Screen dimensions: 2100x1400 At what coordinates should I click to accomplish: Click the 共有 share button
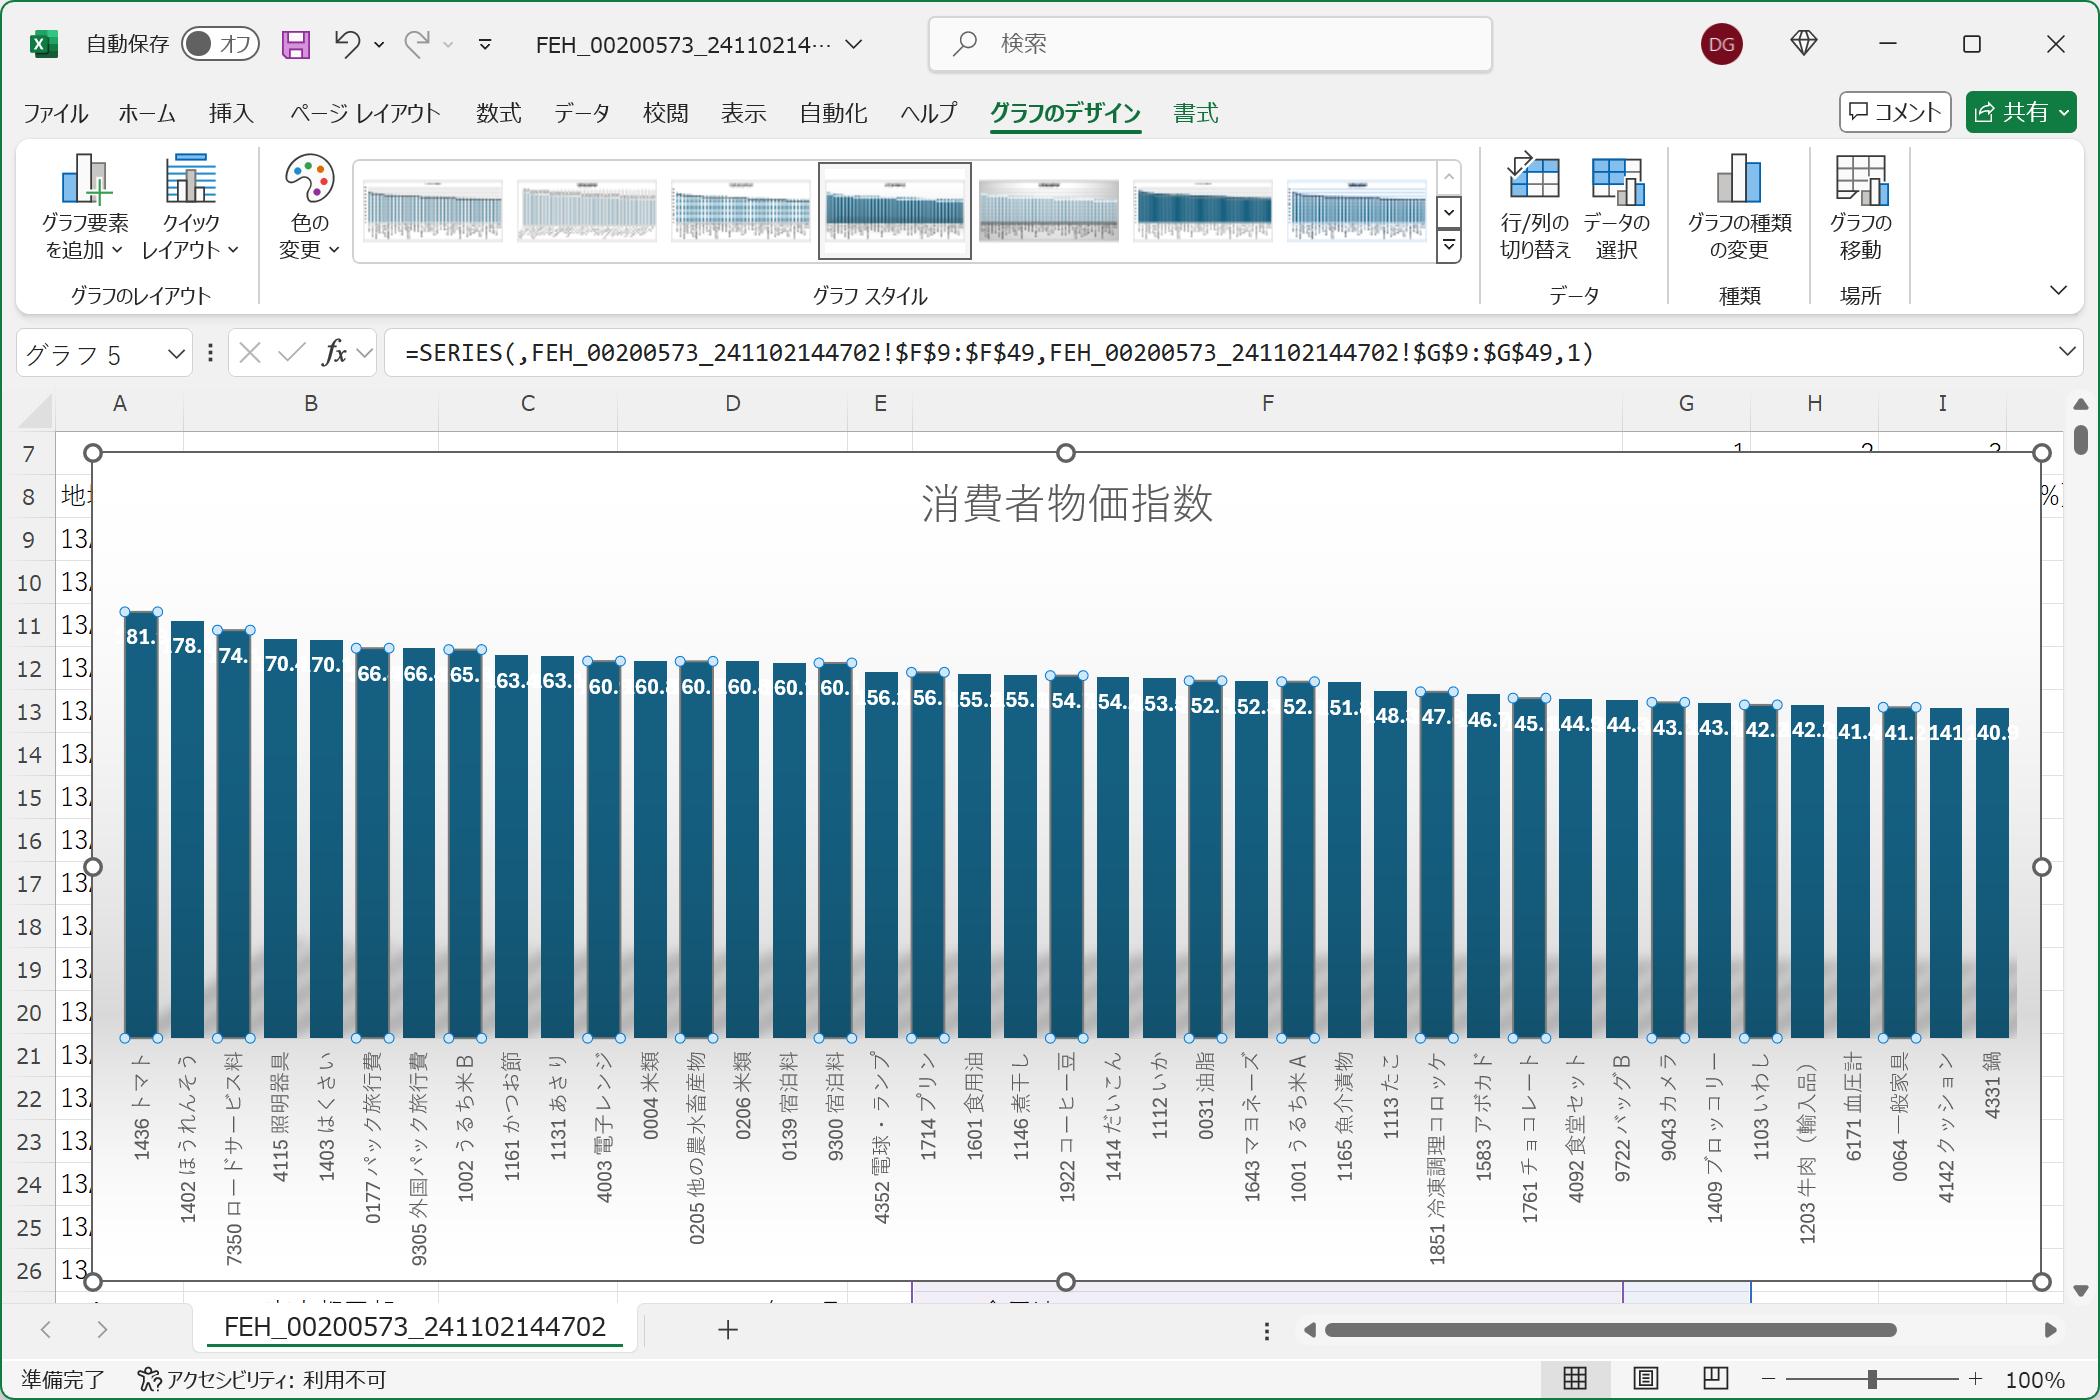click(x=2021, y=112)
